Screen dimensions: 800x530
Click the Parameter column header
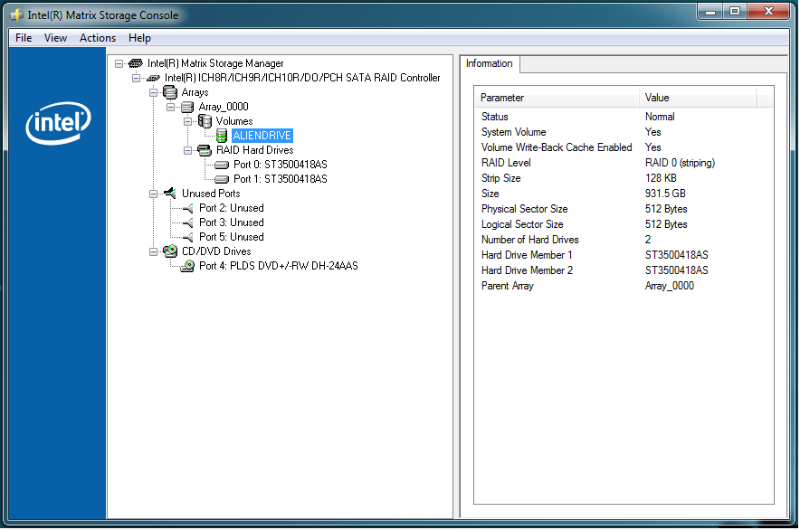click(x=557, y=98)
